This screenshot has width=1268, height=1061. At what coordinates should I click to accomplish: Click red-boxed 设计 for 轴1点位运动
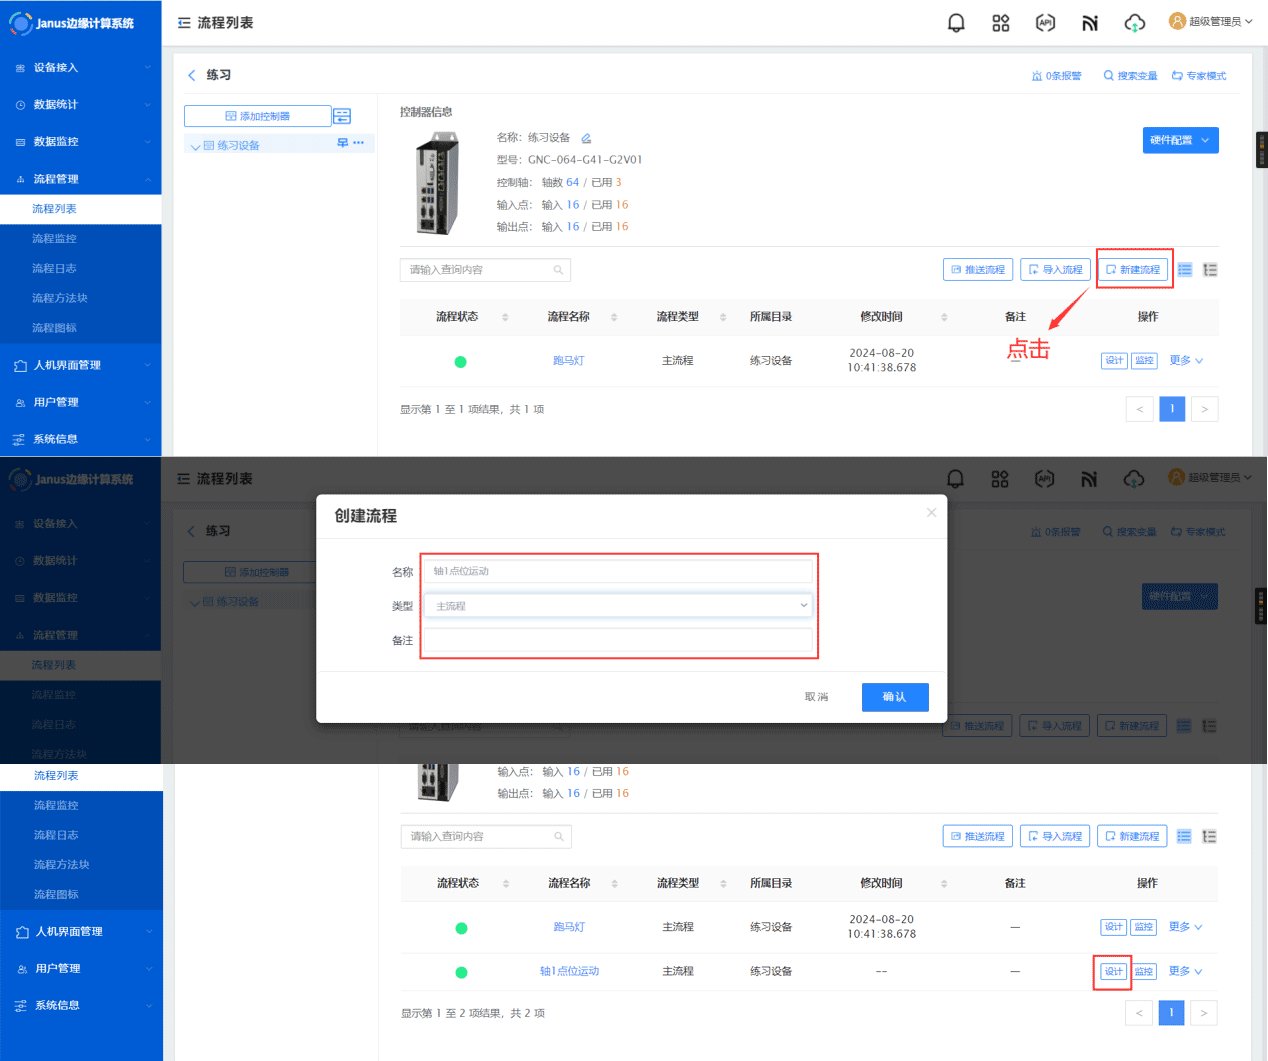click(x=1113, y=971)
